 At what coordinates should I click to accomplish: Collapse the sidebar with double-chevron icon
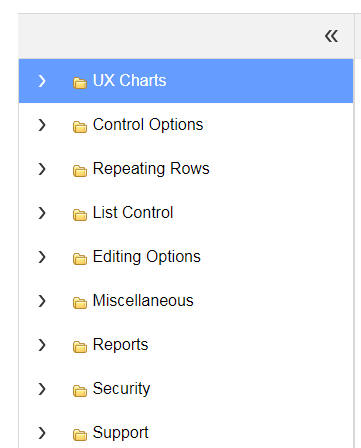click(x=331, y=36)
